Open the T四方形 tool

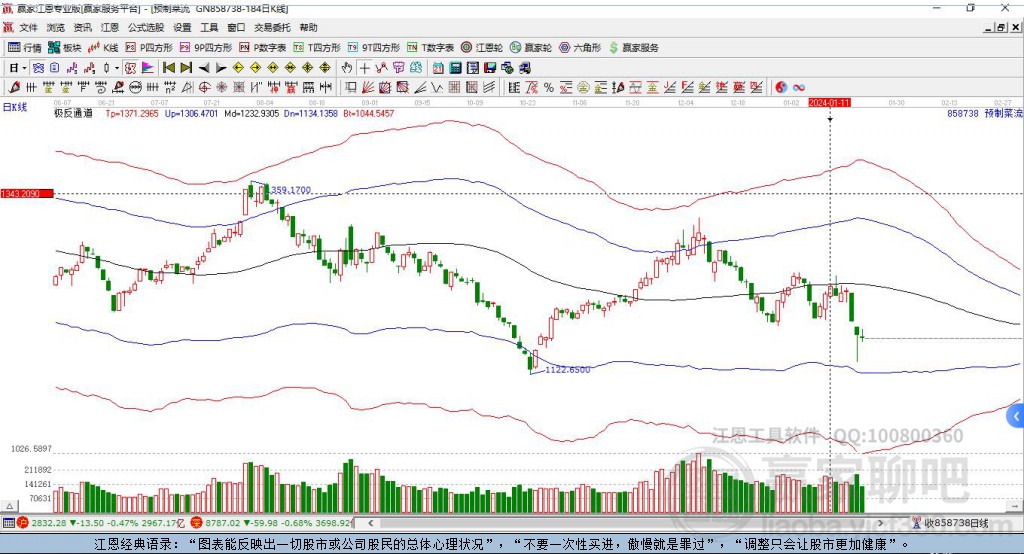[317, 48]
